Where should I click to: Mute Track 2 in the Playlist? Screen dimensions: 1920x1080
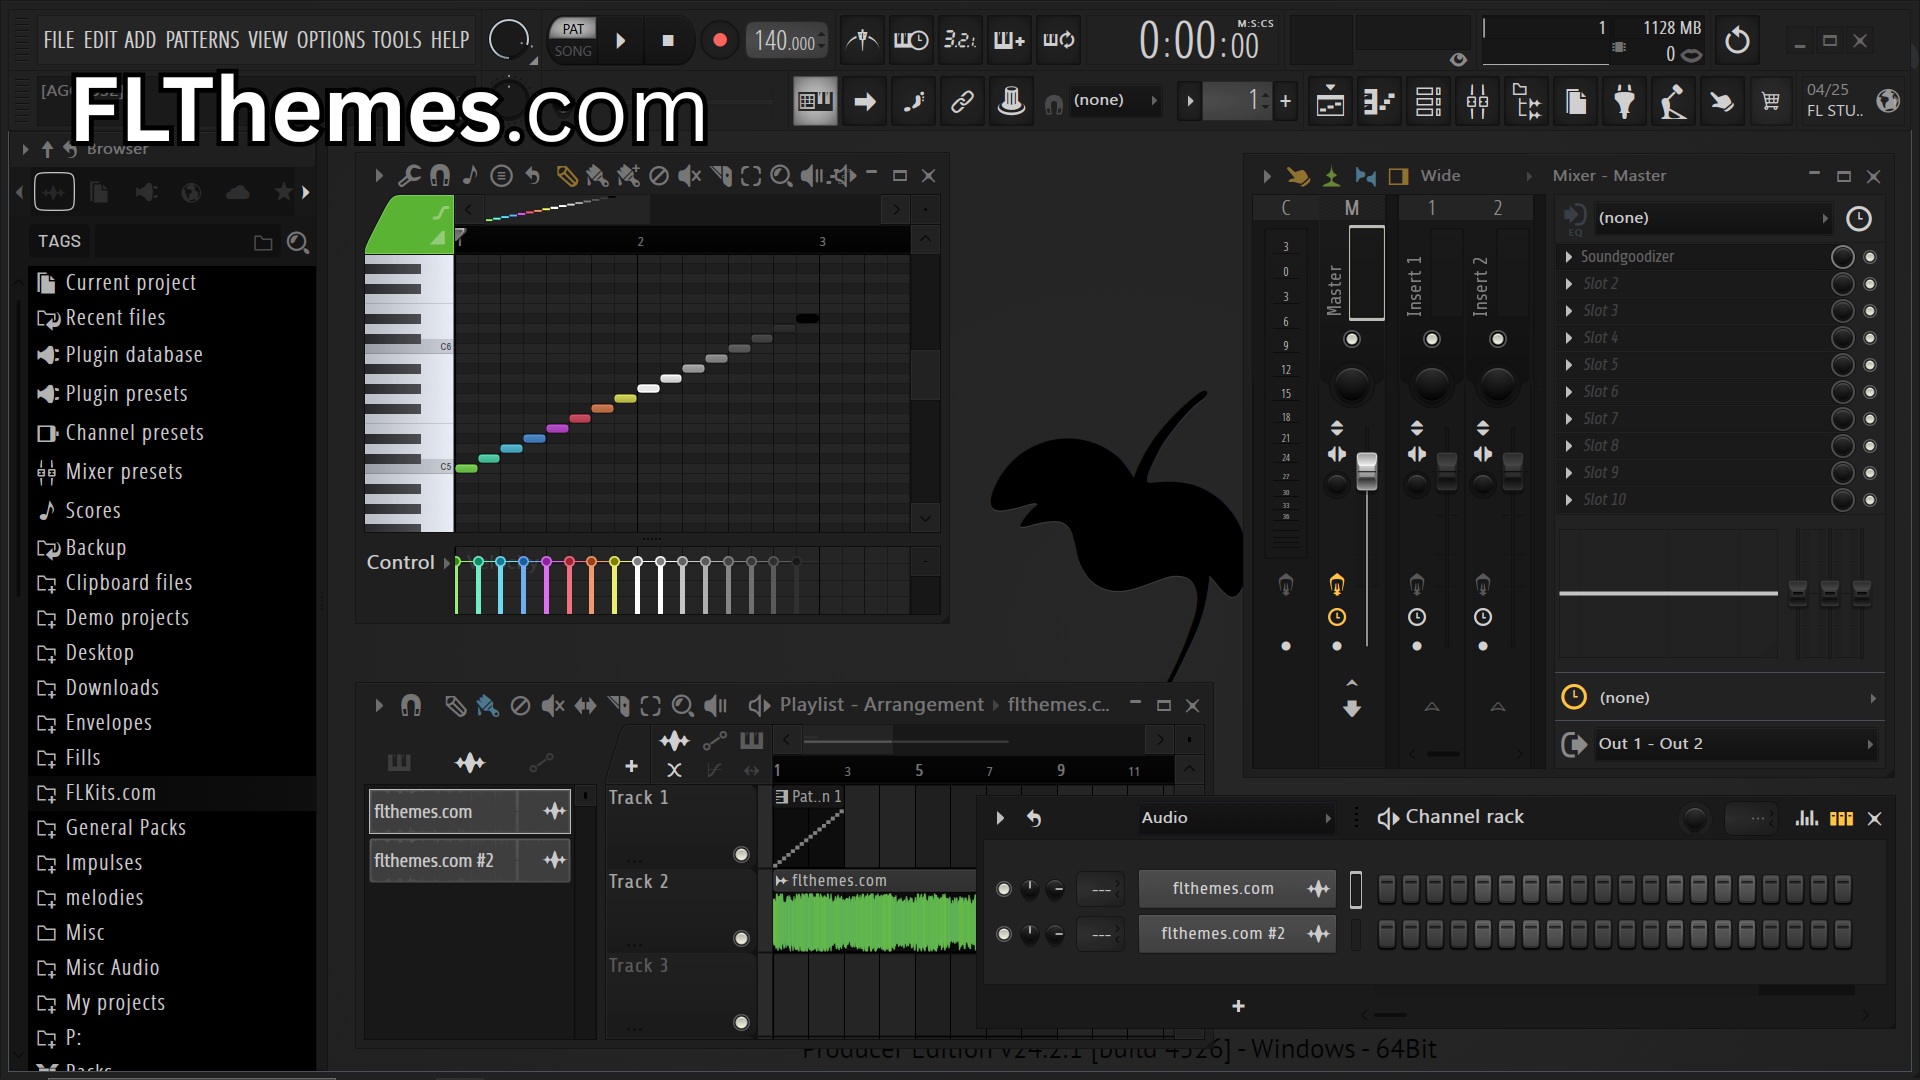[x=741, y=938]
